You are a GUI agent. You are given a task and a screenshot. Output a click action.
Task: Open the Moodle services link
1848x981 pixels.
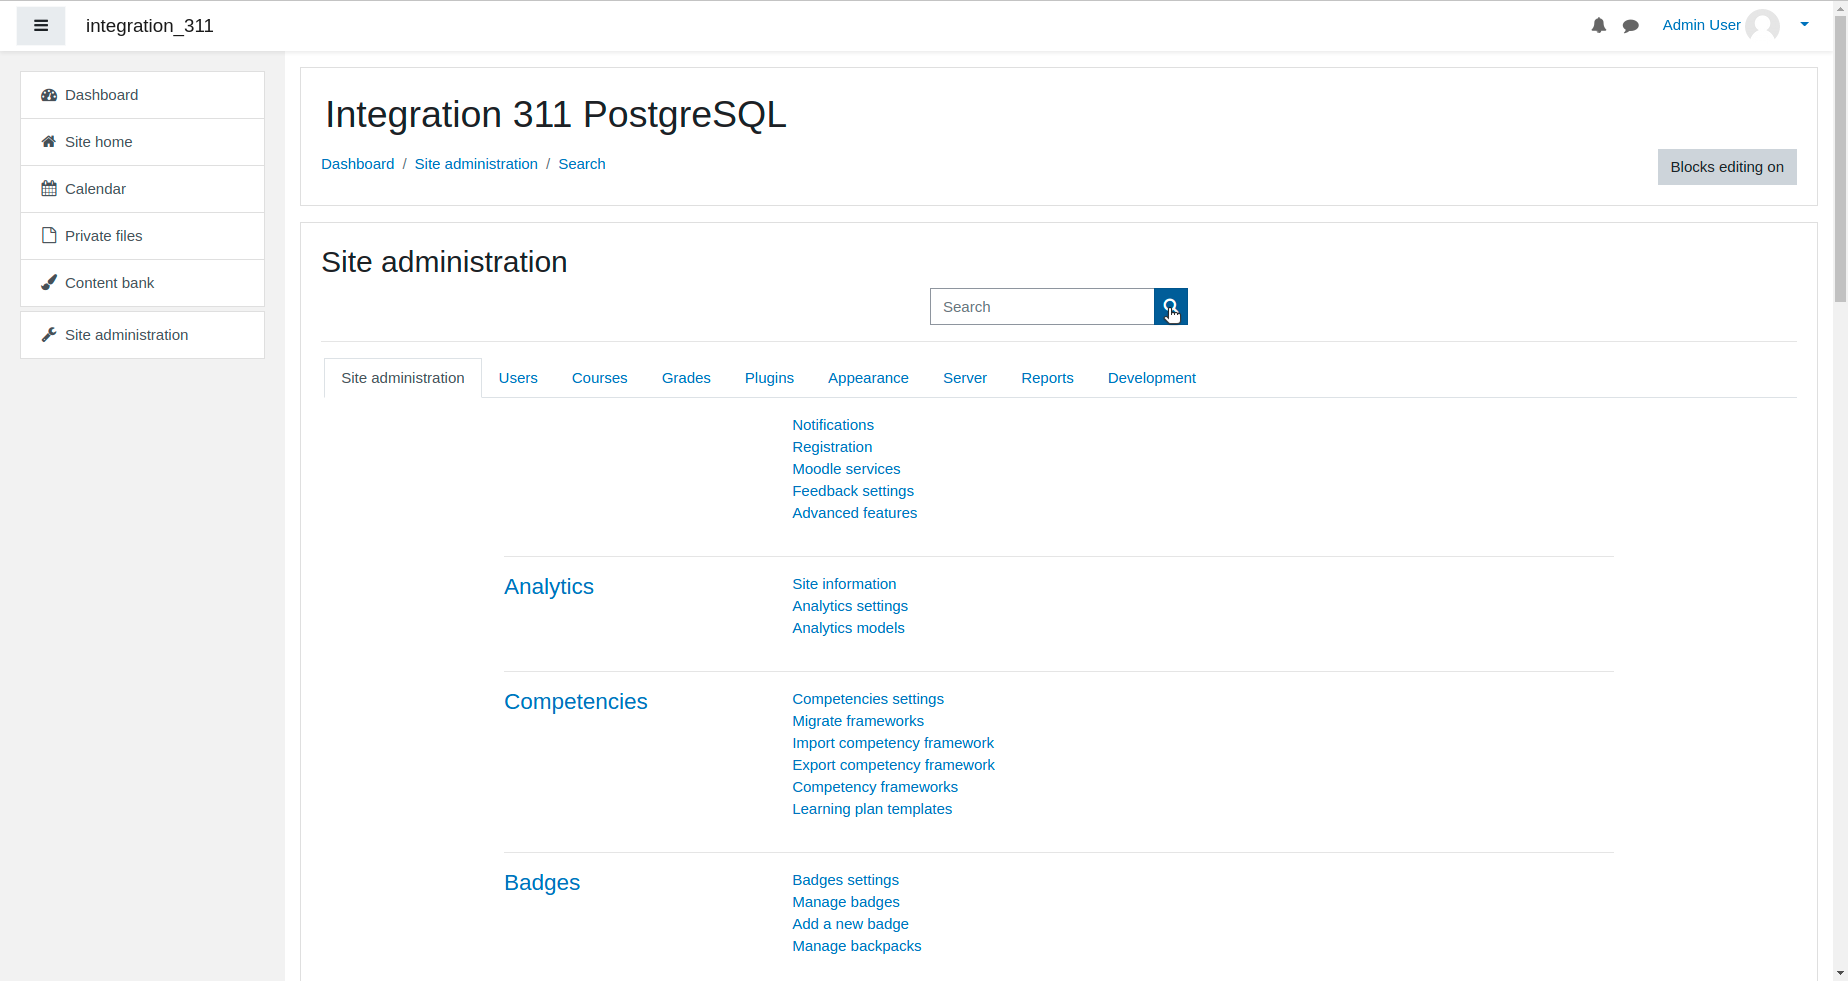pos(846,469)
